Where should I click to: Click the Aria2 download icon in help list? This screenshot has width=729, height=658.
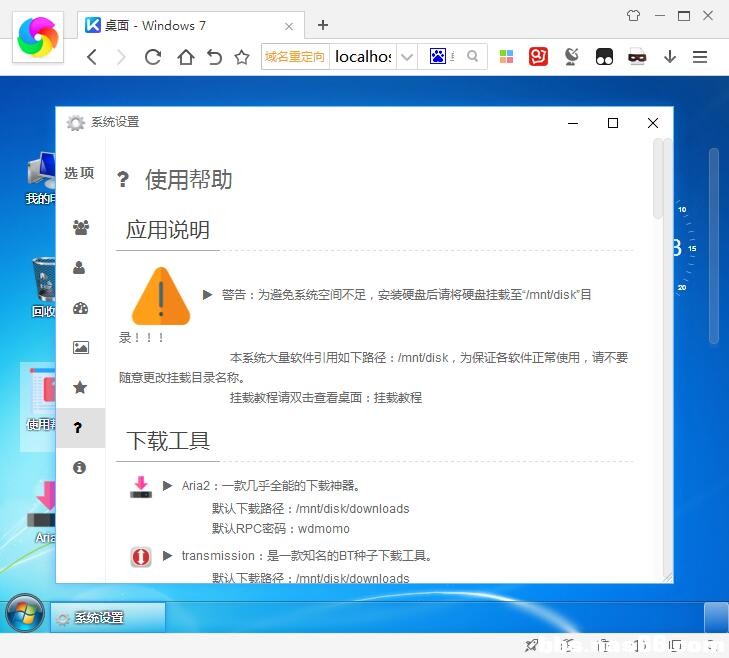(141, 487)
